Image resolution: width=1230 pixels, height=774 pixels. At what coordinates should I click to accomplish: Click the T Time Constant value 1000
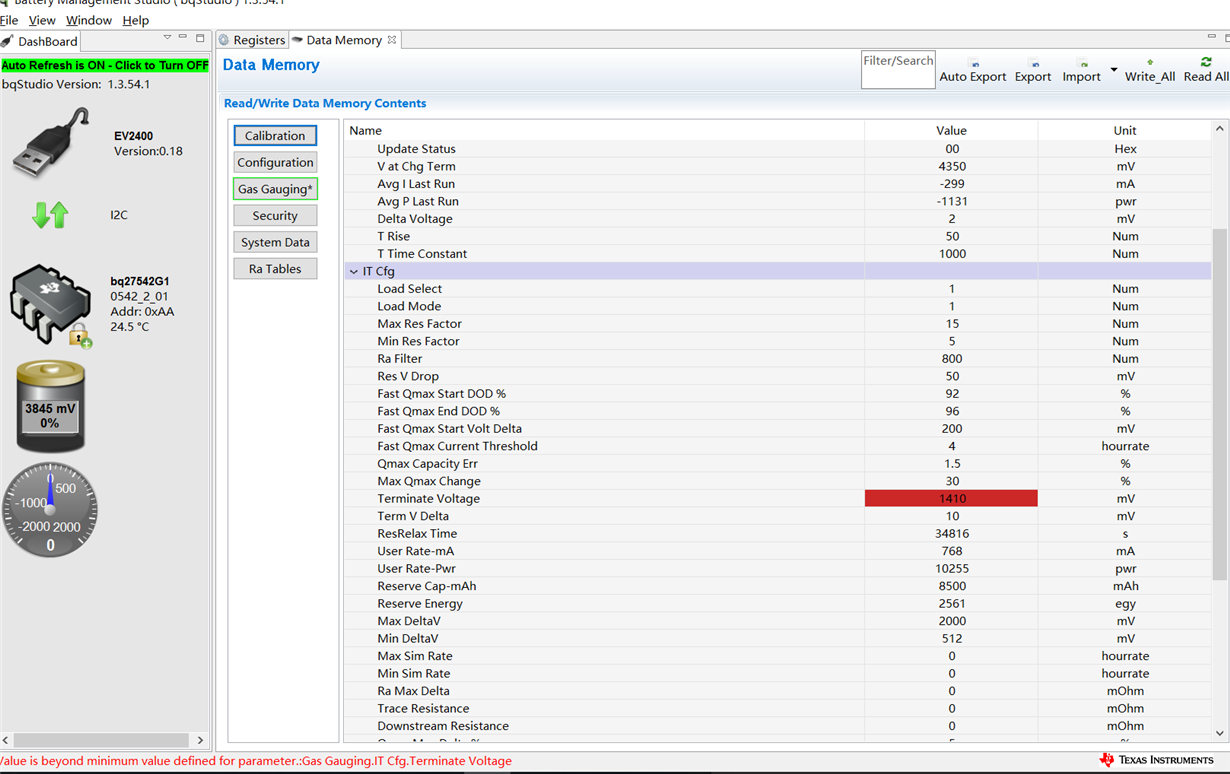click(951, 253)
